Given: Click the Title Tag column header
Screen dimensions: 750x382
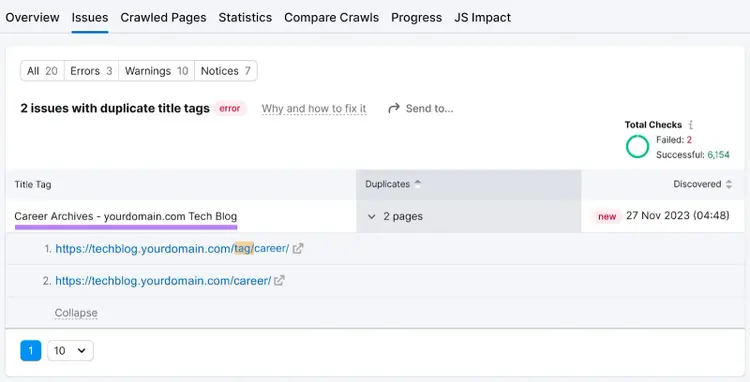Looking at the screenshot, I should tap(33, 185).
